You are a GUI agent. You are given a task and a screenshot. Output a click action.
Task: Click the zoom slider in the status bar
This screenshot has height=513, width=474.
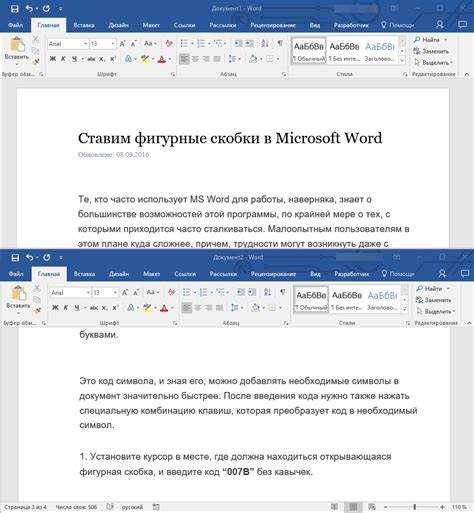[x=415, y=507]
